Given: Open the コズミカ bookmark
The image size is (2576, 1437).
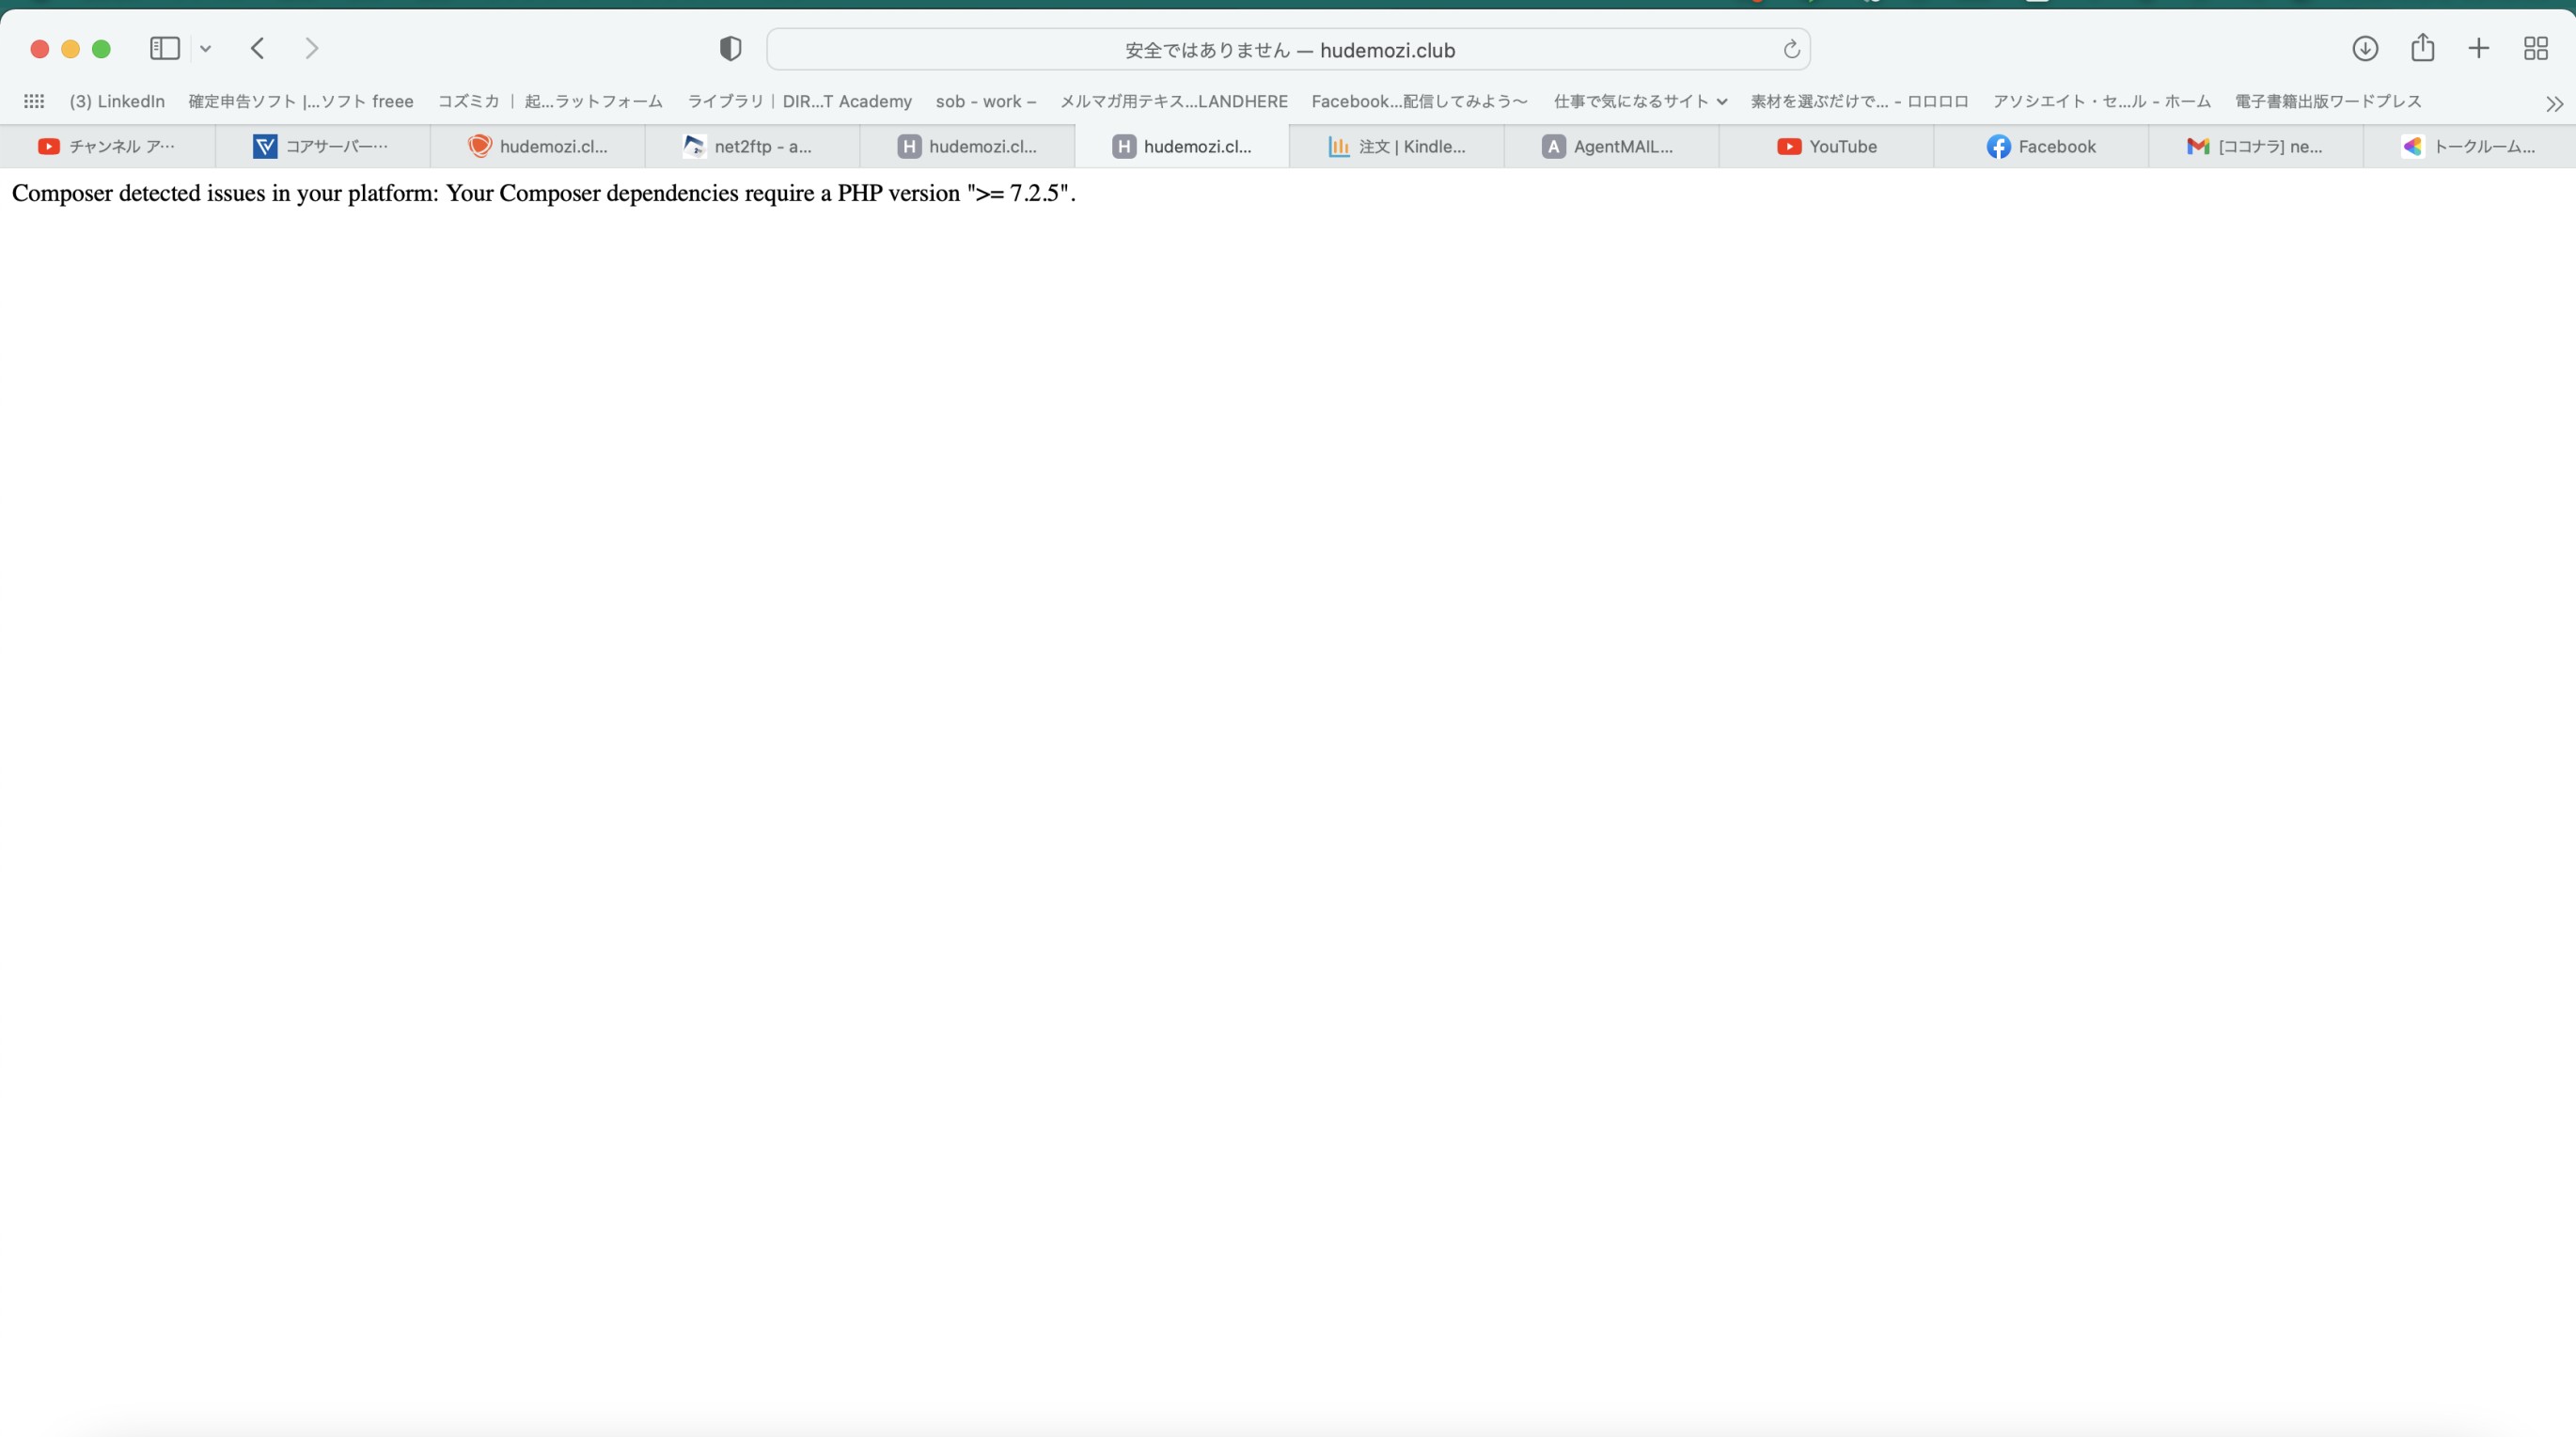Looking at the screenshot, I should pos(550,101).
